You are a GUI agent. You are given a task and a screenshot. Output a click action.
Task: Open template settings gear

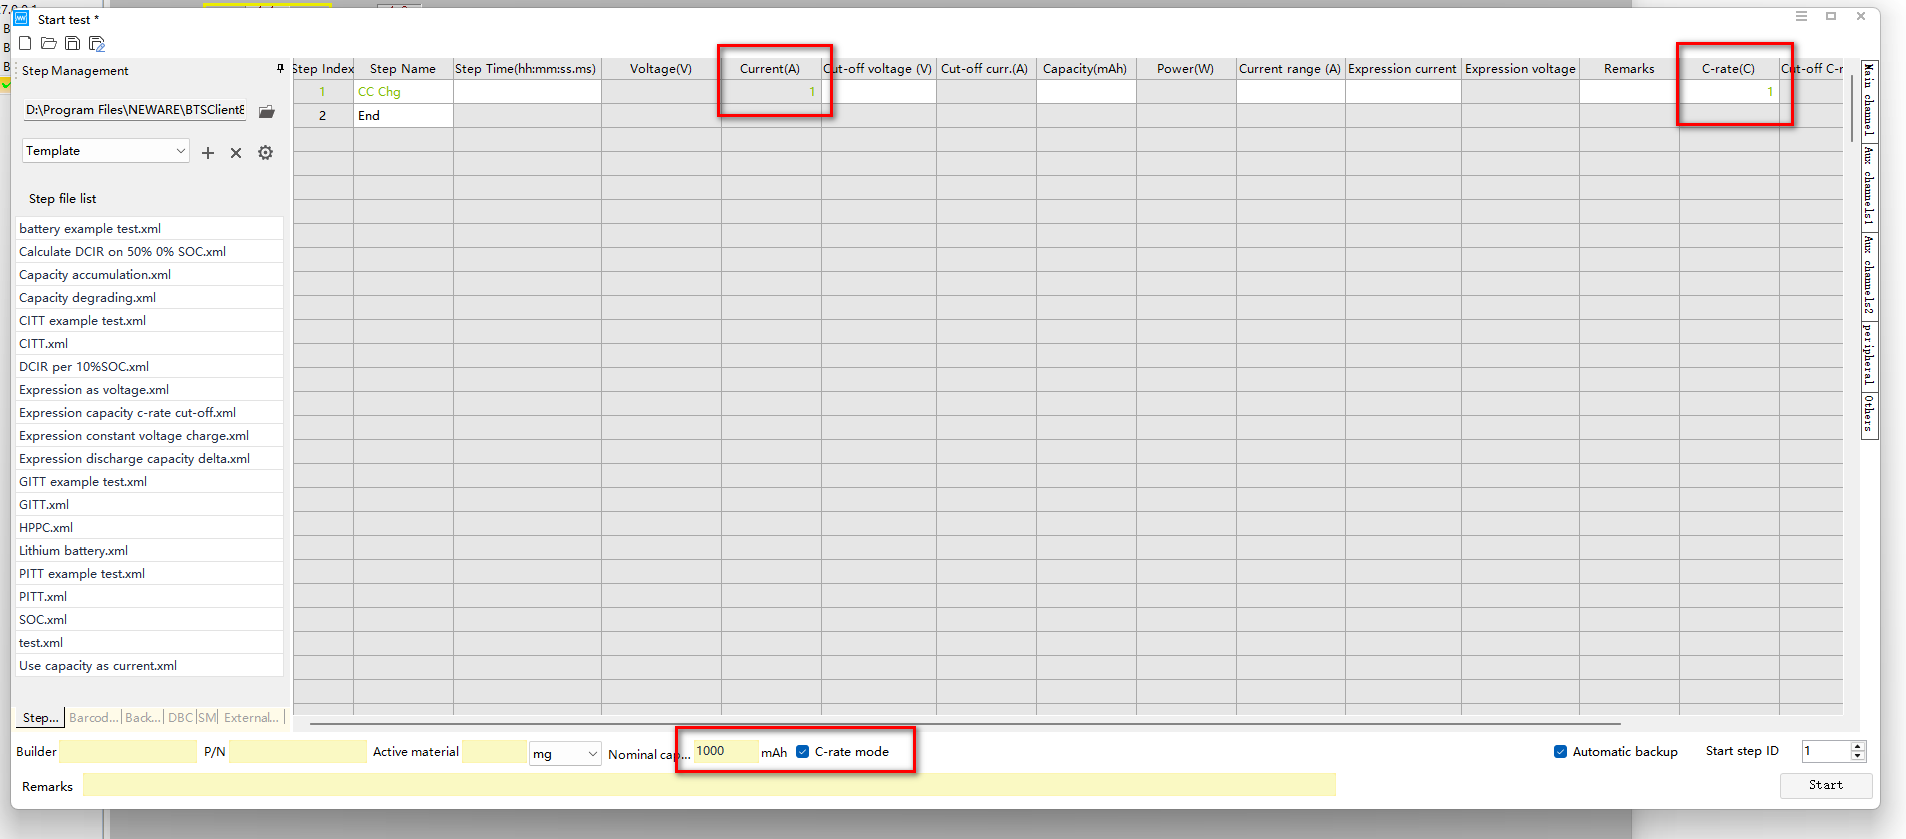[265, 153]
